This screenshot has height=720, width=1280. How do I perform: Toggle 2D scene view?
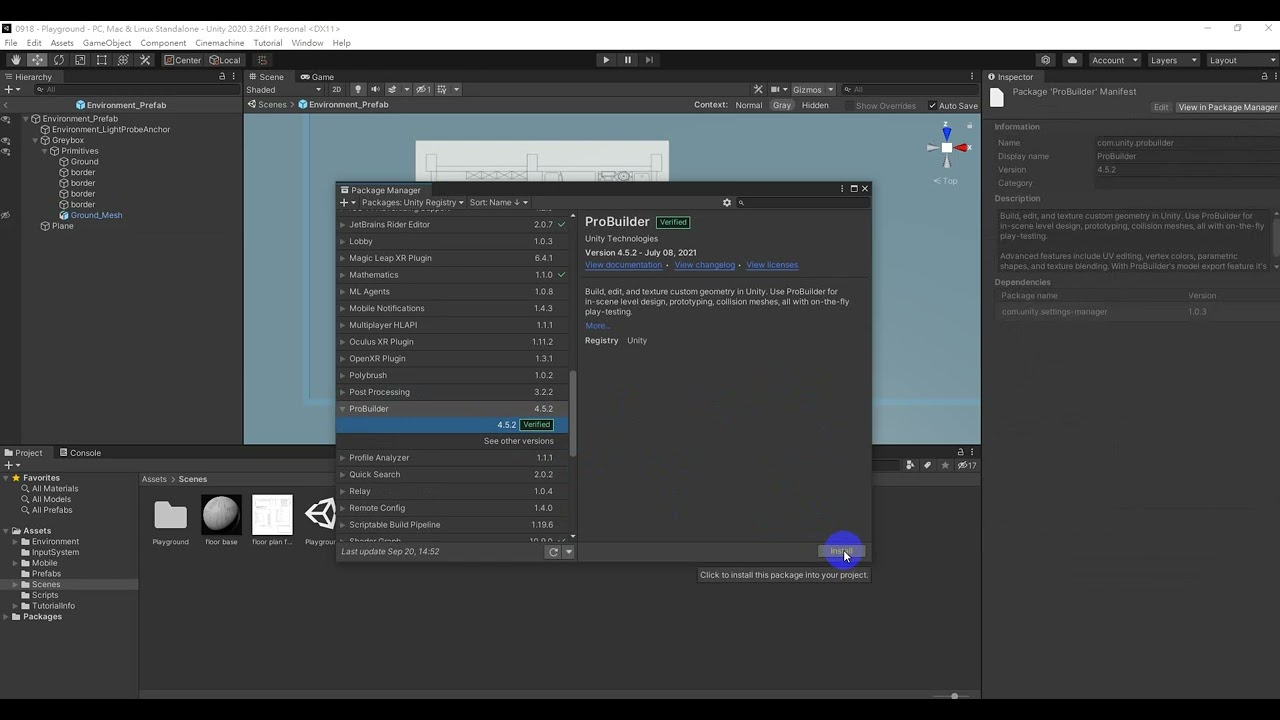(x=336, y=89)
